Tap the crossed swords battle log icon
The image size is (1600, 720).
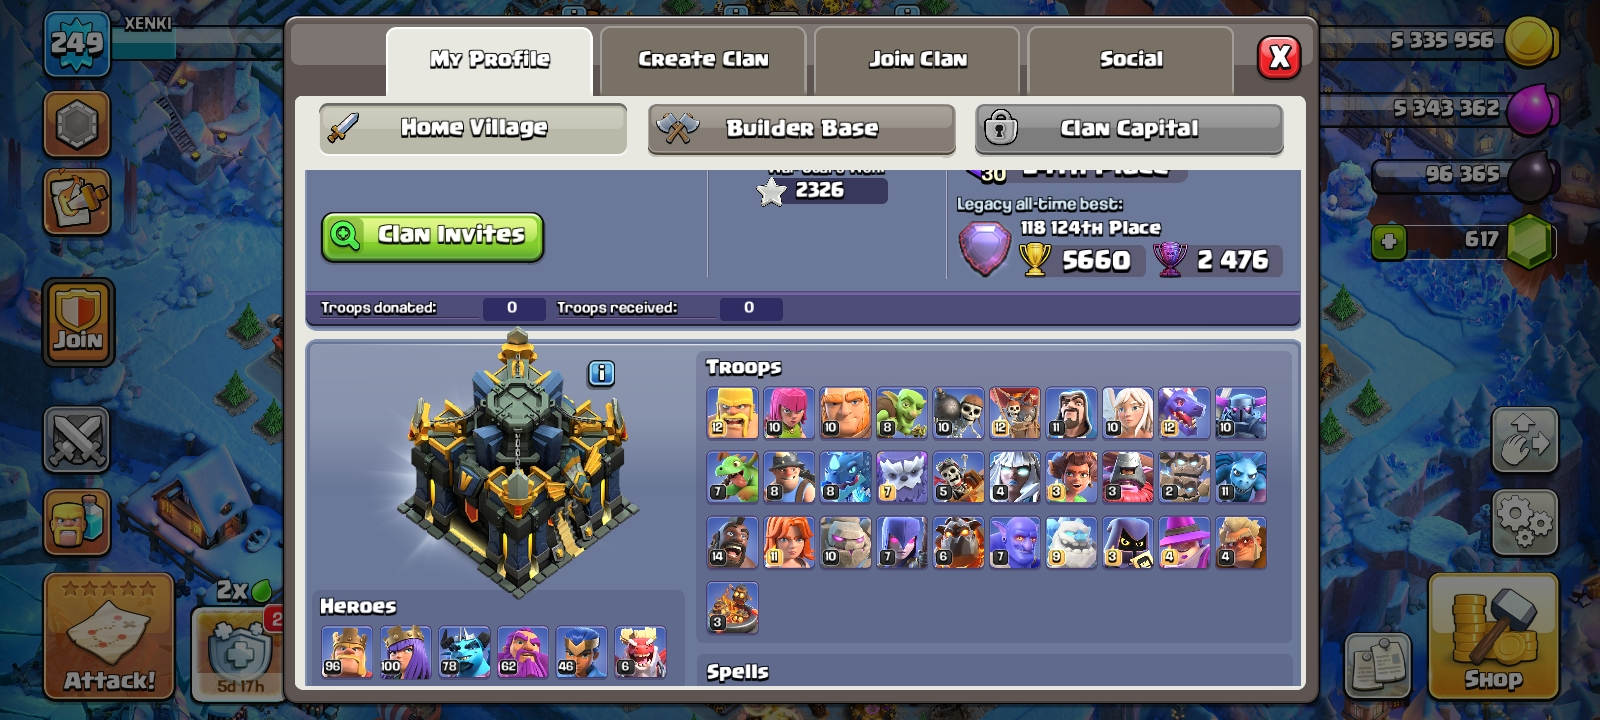77,440
